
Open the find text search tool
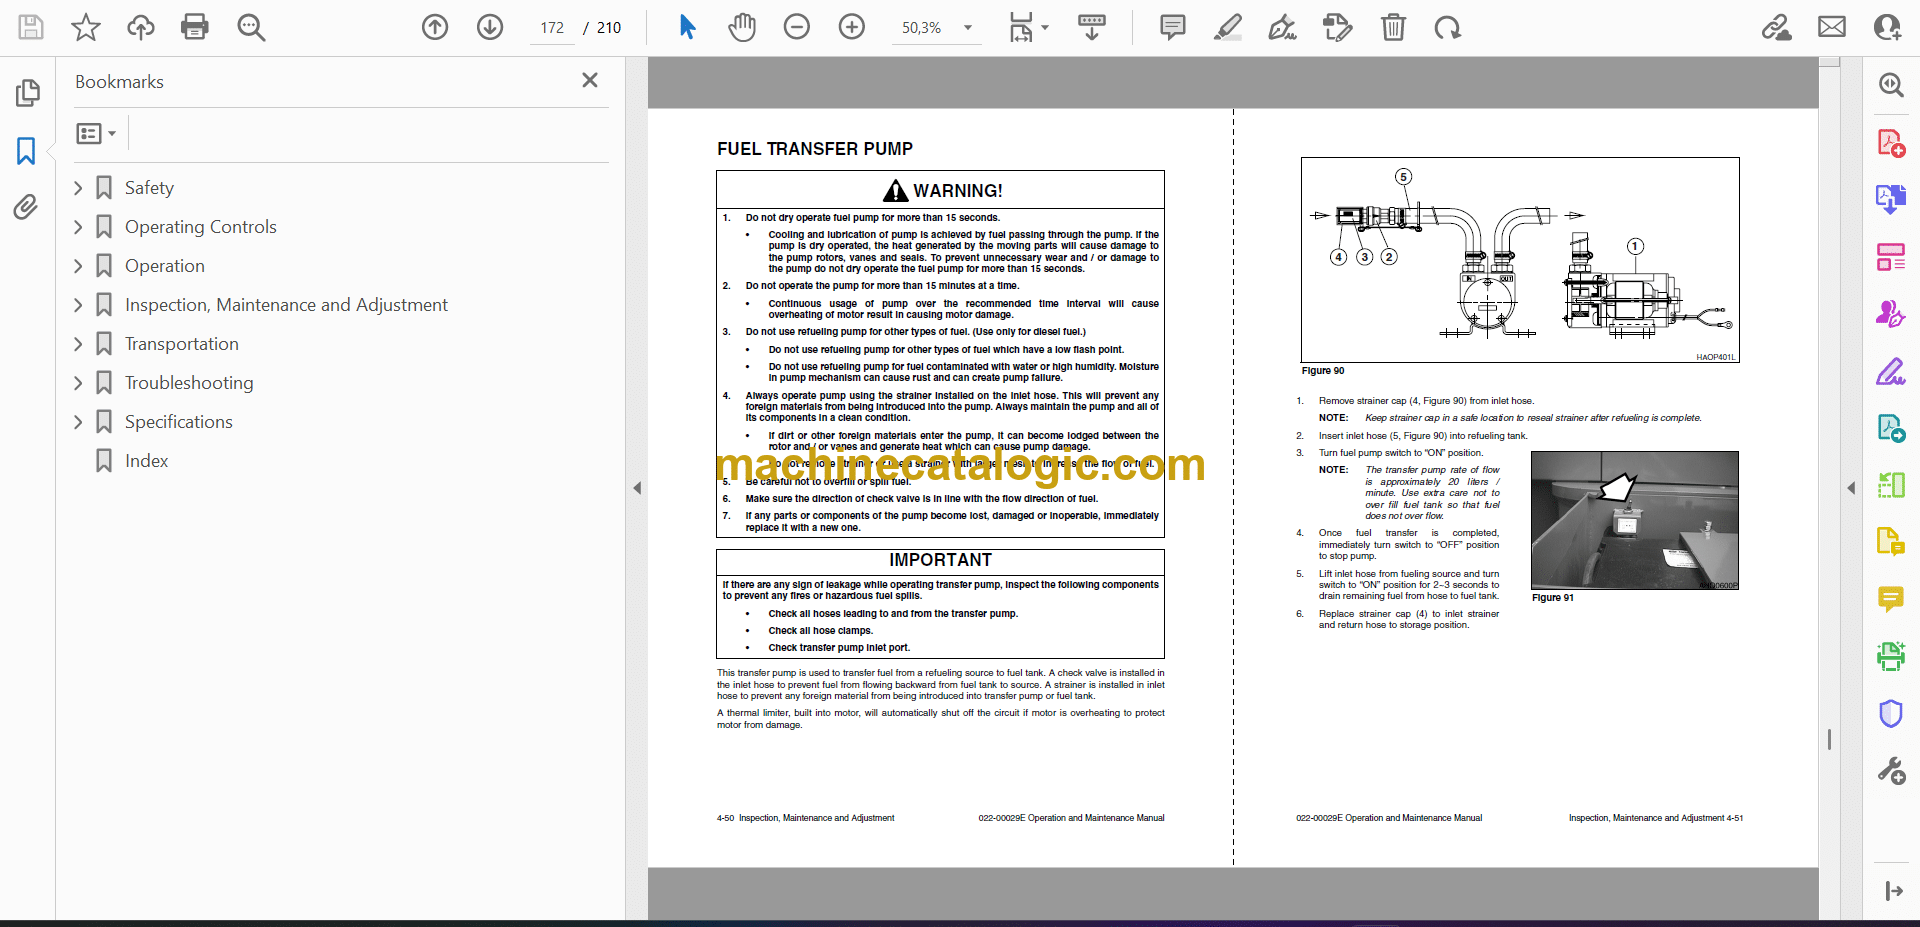(251, 27)
